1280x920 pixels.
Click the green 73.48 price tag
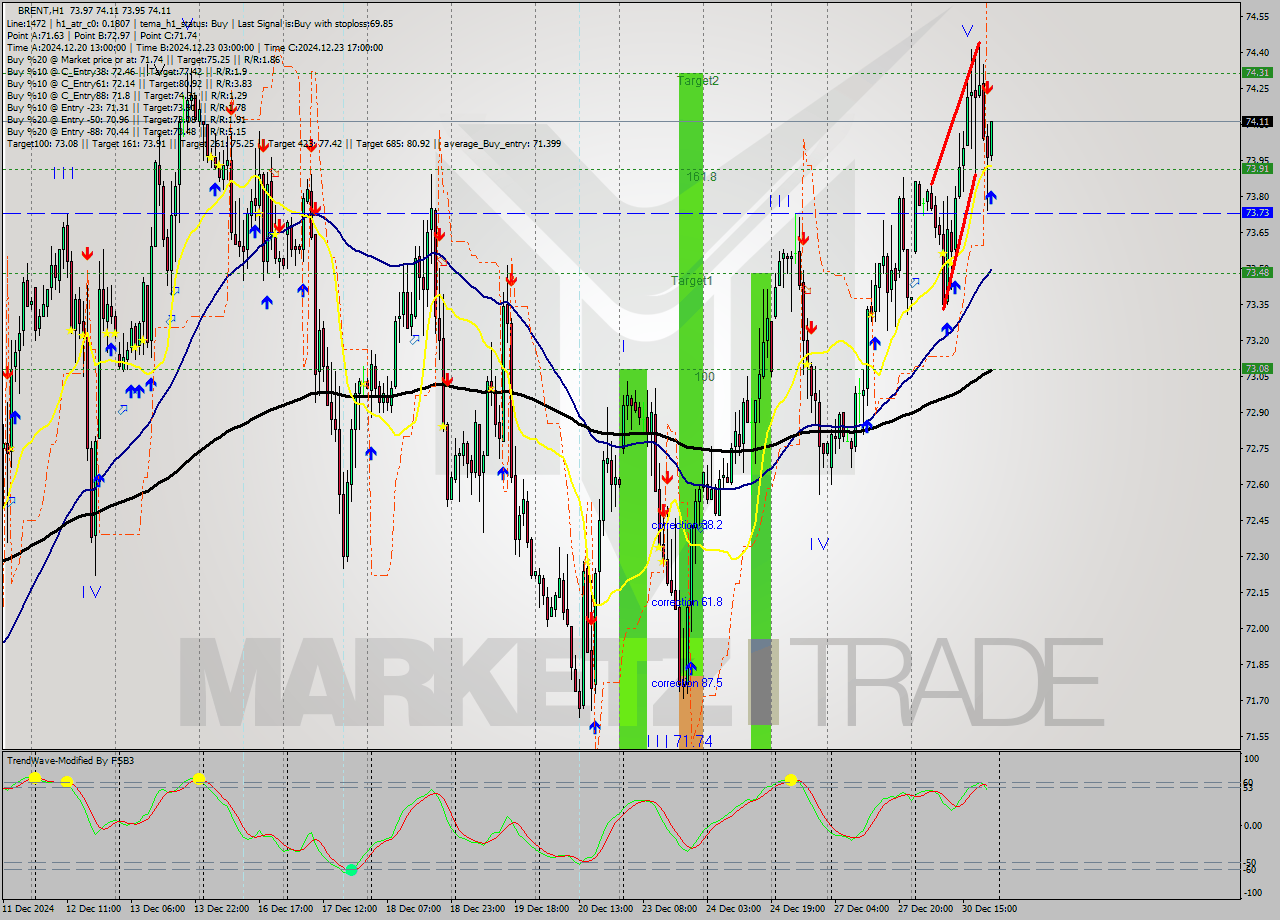point(1257,273)
